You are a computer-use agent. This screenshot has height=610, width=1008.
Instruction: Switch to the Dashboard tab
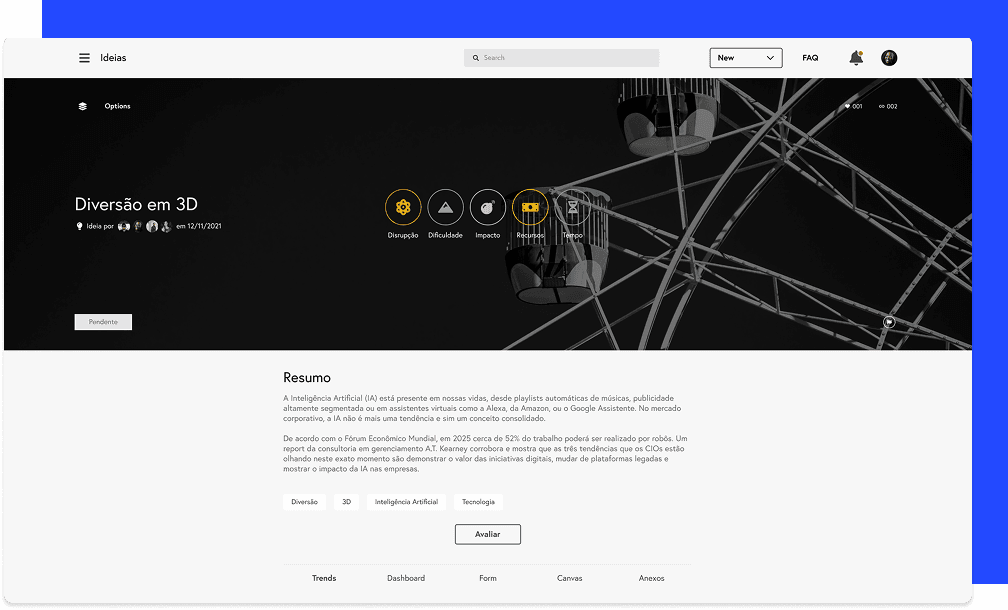point(406,578)
